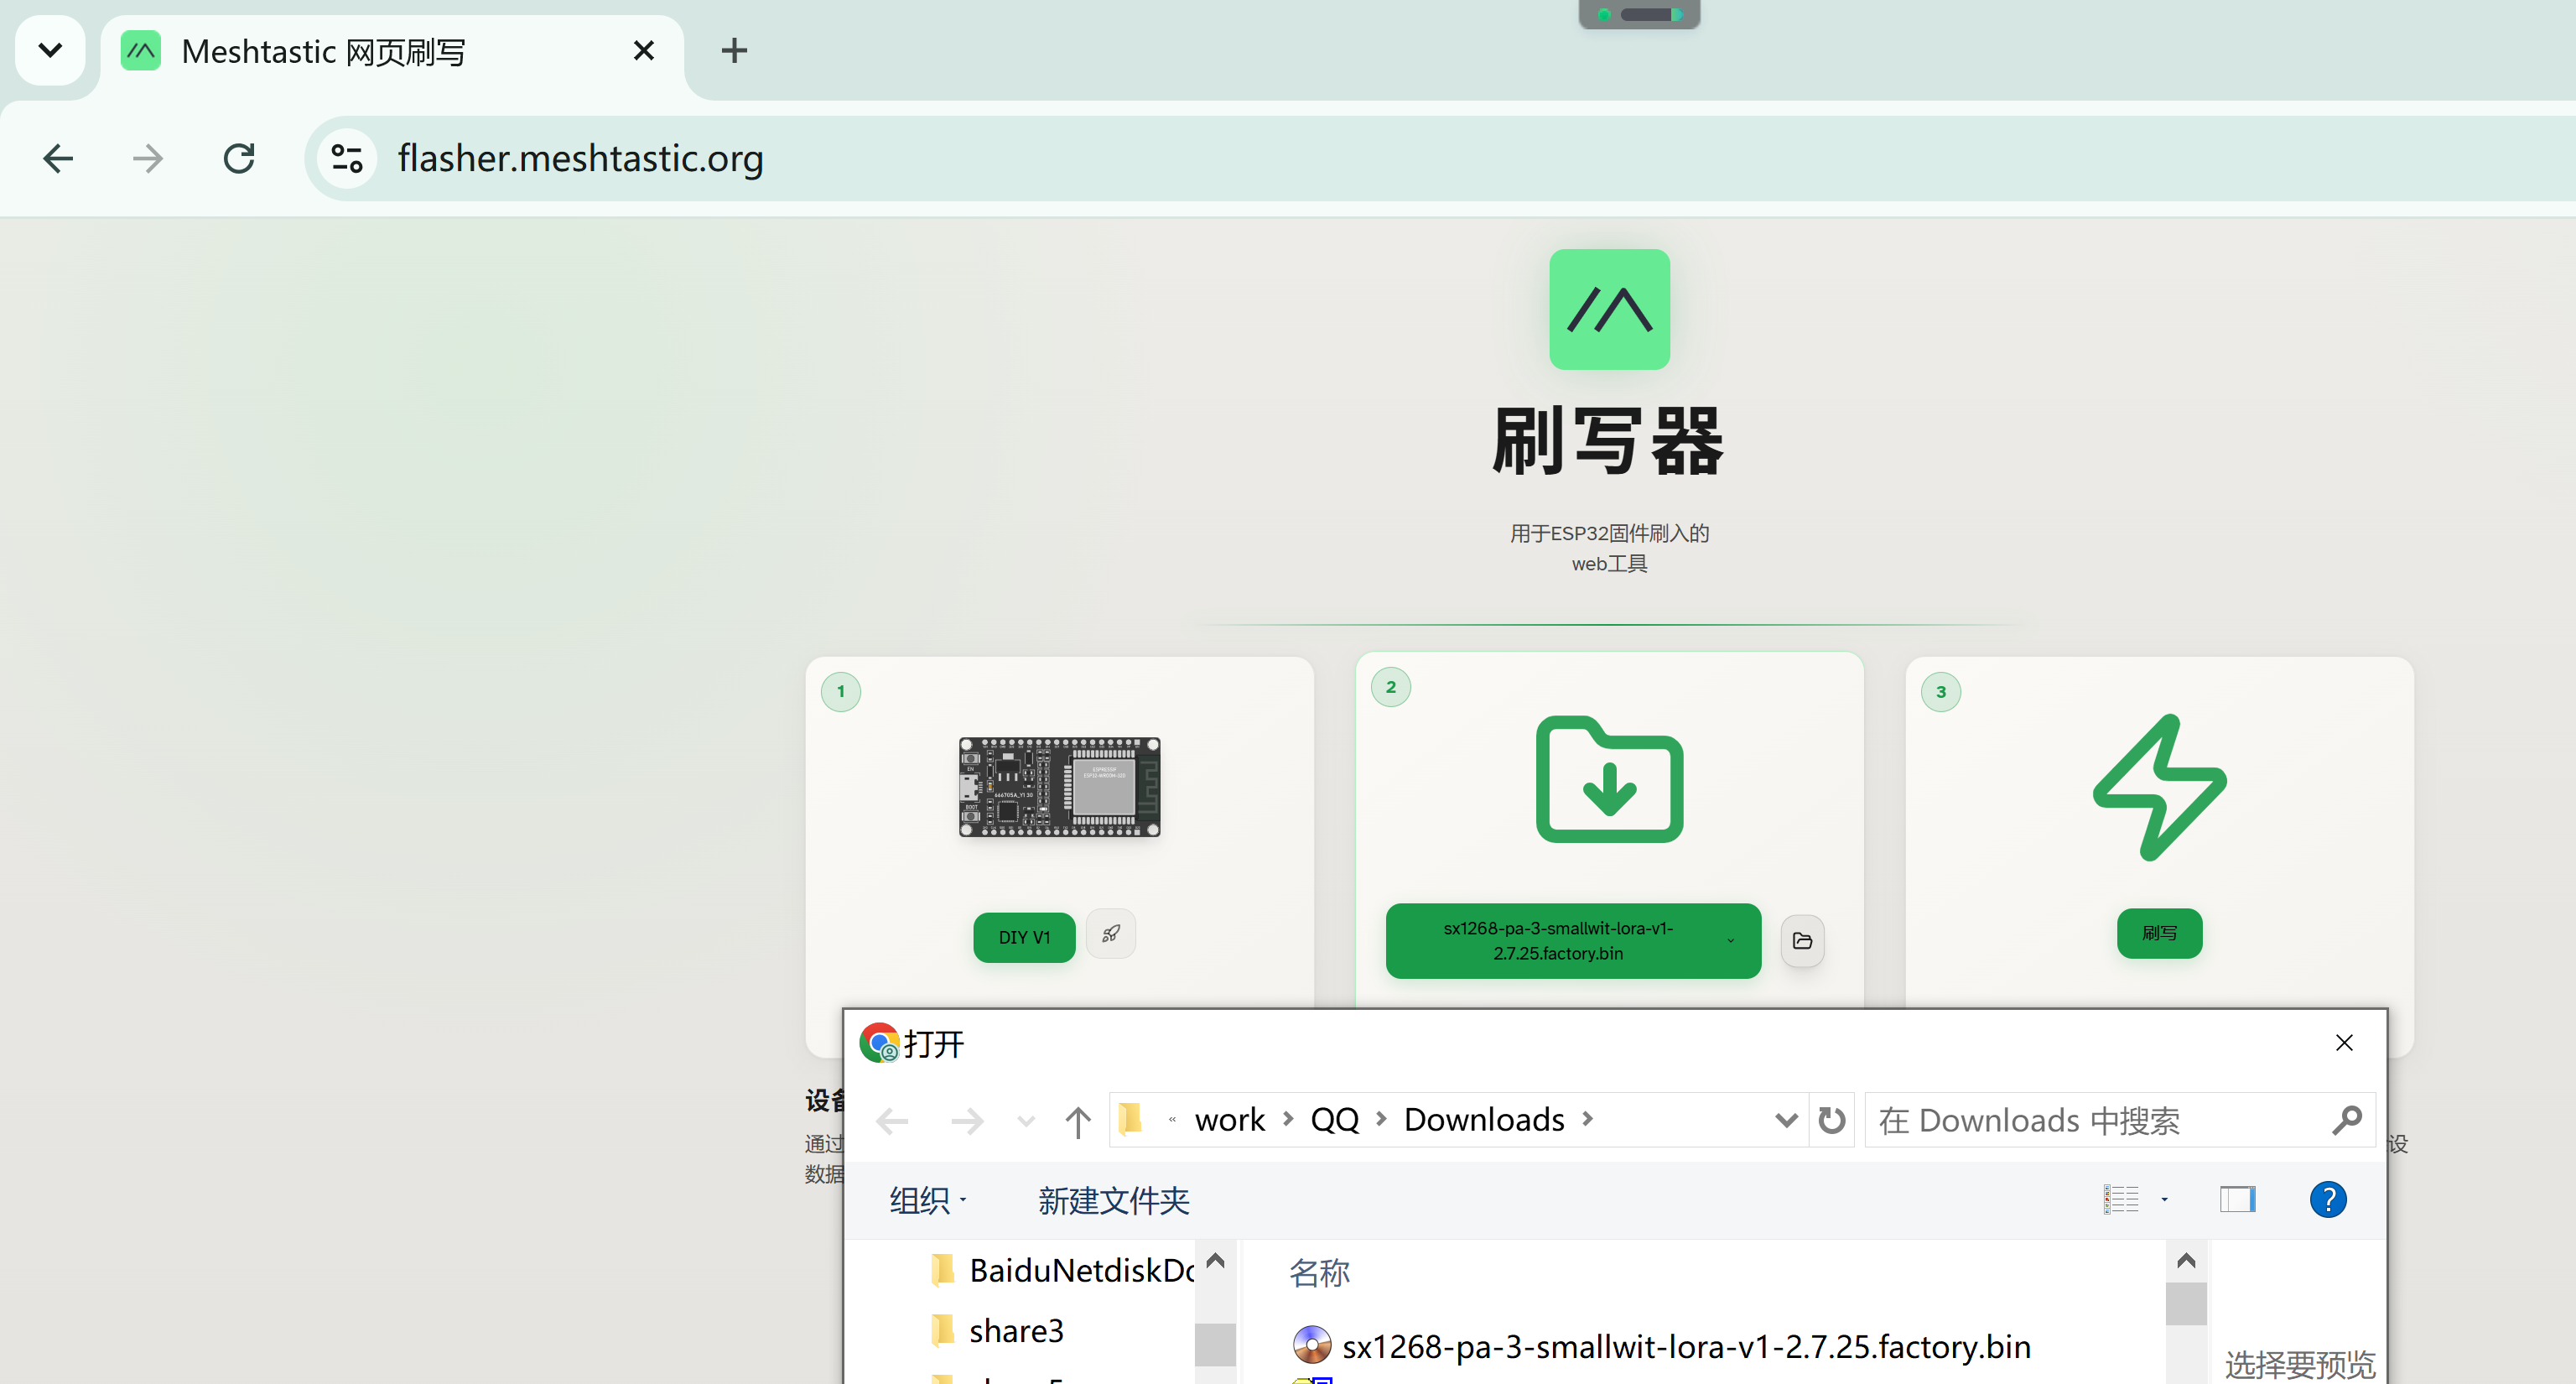Expand the arrow after Downloads breadcrumb

coord(1587,1118)
